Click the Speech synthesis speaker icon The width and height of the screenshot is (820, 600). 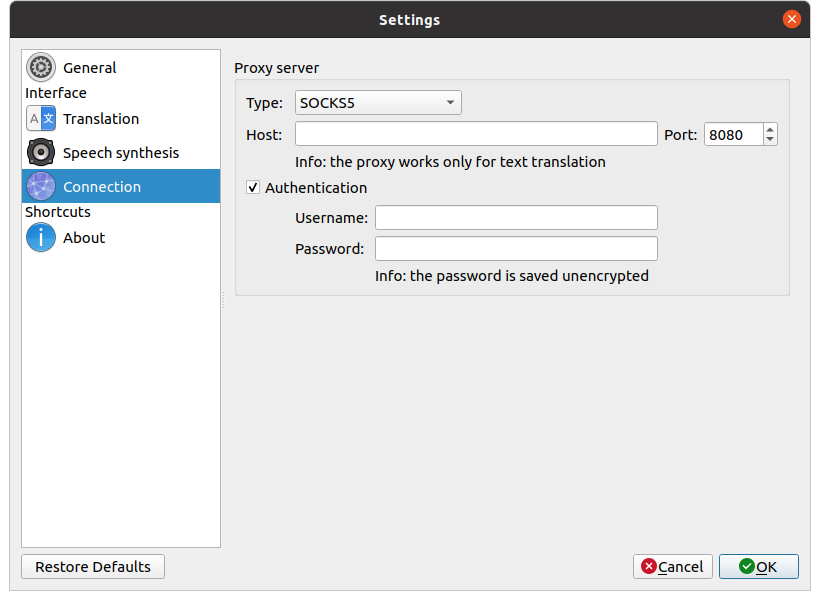coord(41,153)
